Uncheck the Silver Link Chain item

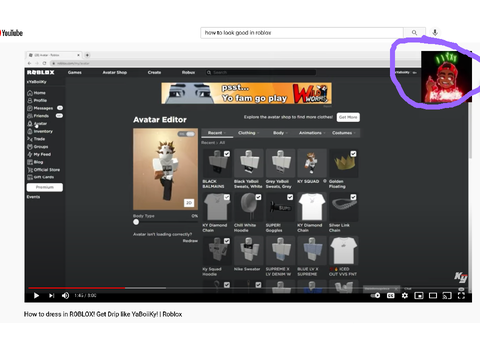point(353,197)
